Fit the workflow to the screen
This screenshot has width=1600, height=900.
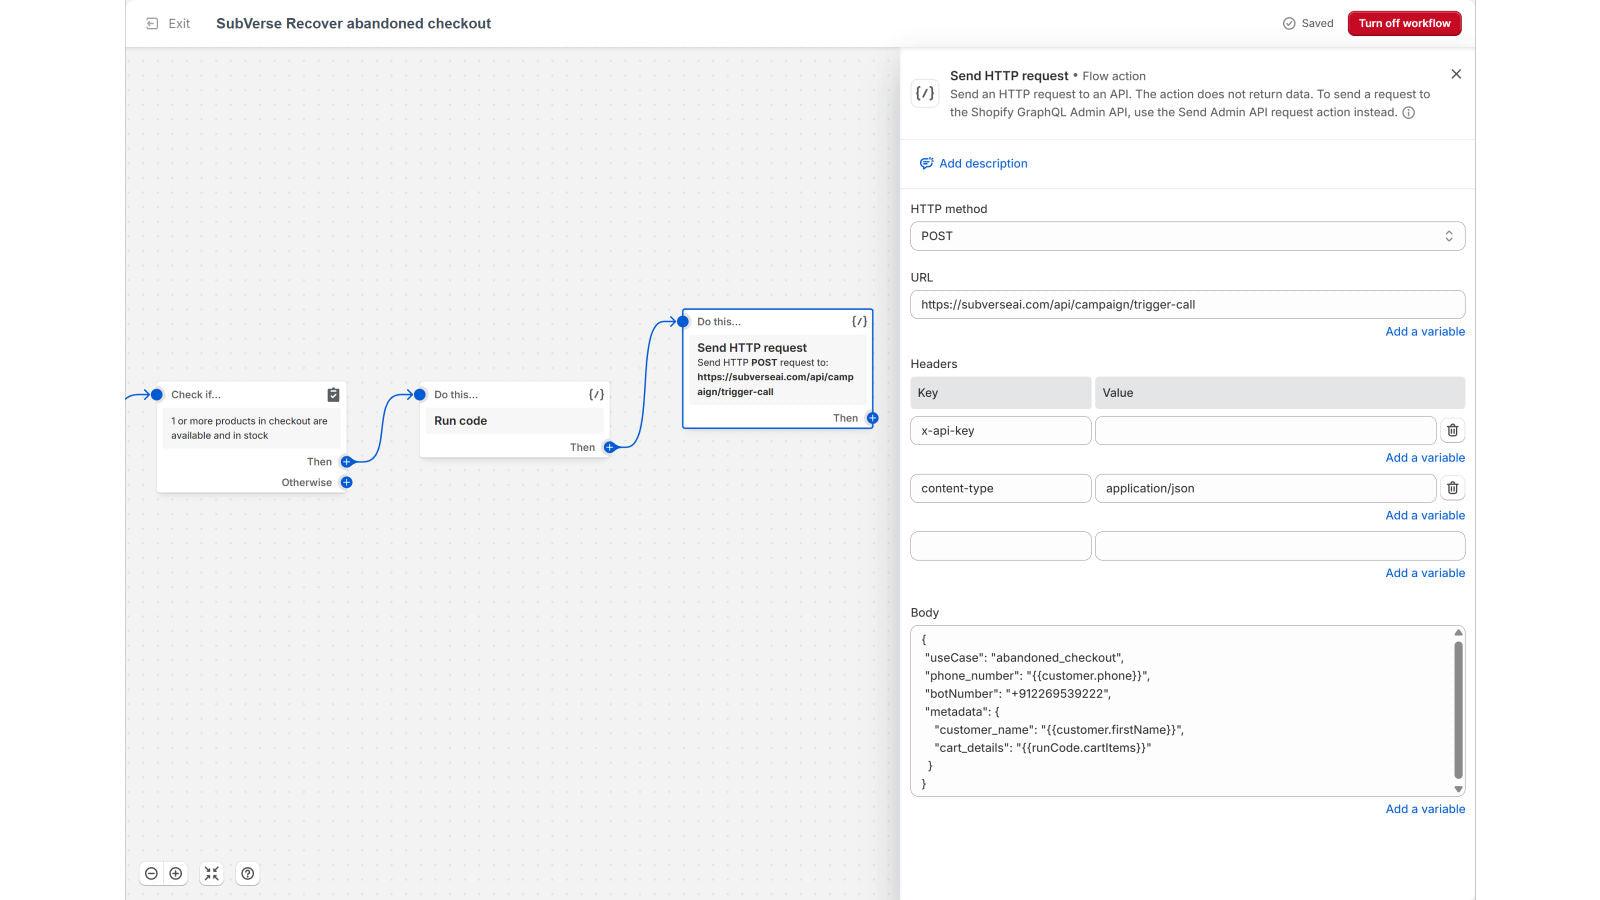(211, 873)
